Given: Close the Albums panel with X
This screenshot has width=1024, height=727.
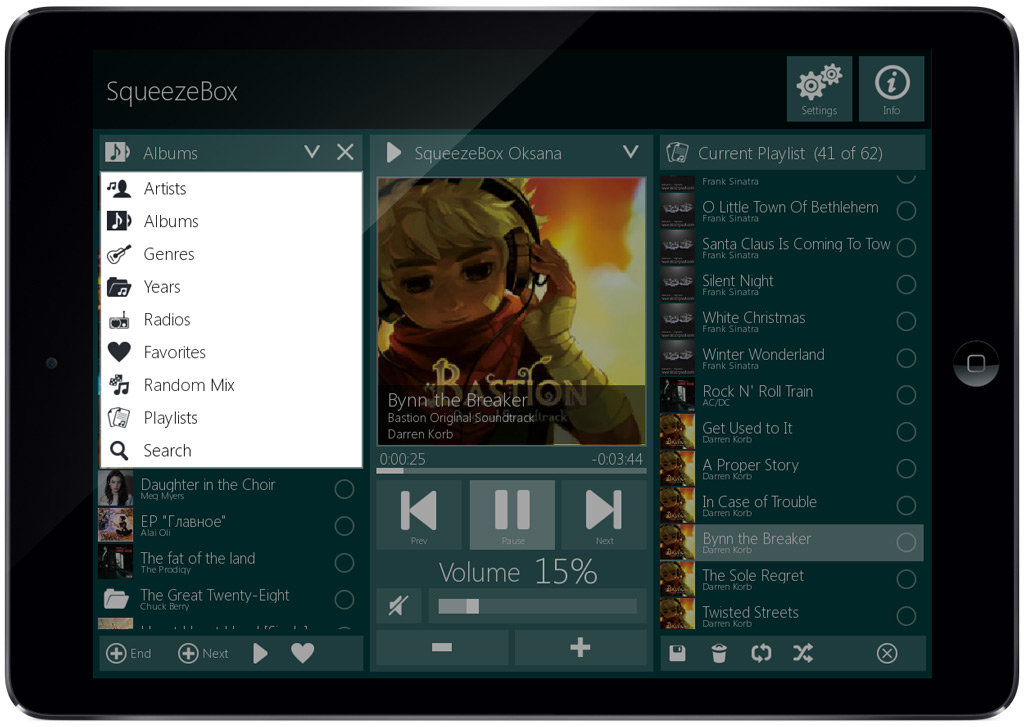Looking at the screenshot, I should pos(345,152).
